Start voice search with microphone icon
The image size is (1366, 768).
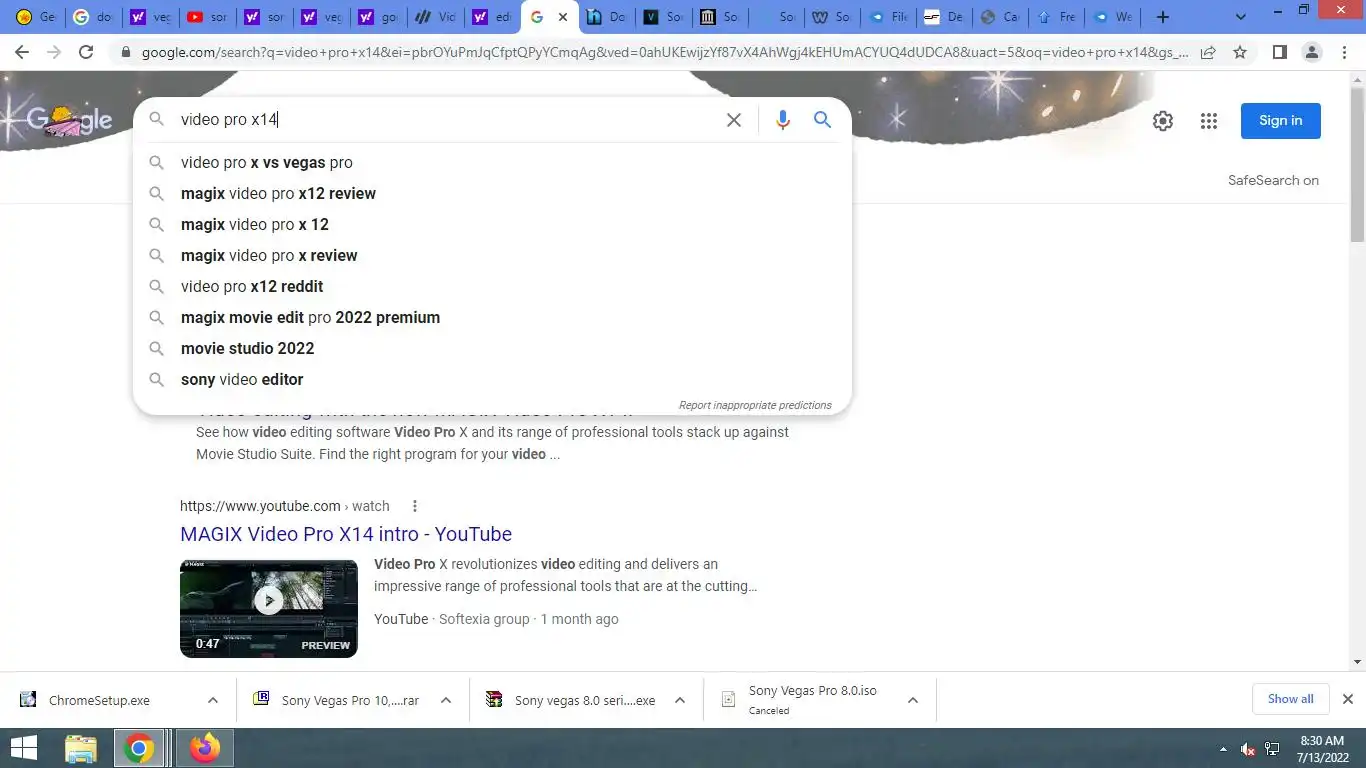[782, 120]
